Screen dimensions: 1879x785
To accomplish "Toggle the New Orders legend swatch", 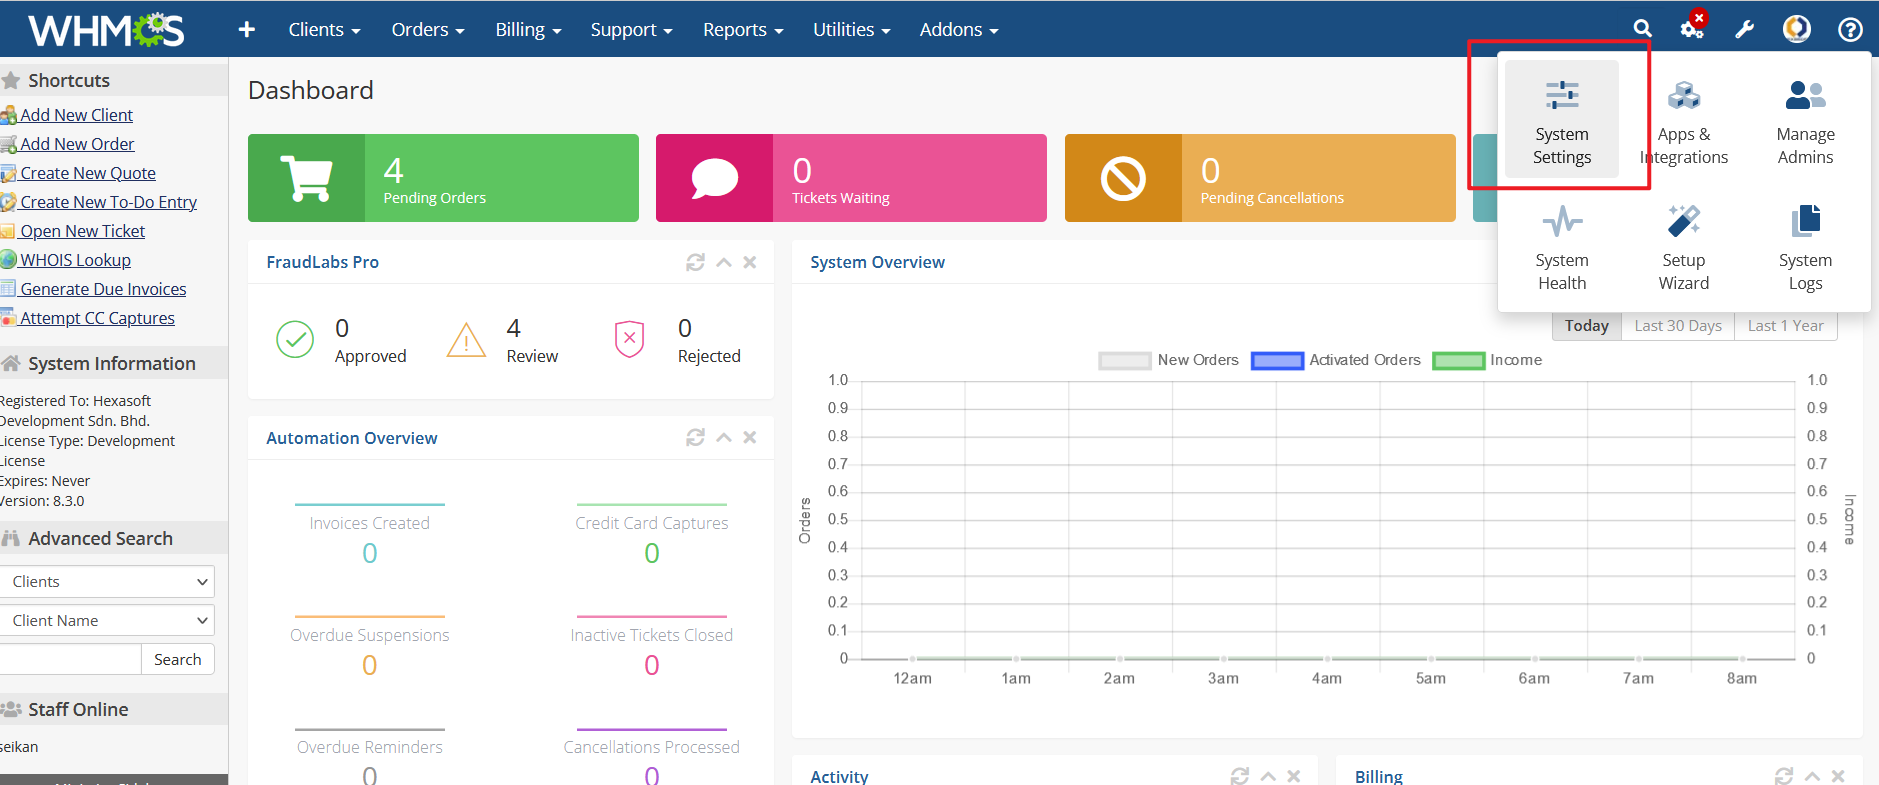I will [1124, 361].
